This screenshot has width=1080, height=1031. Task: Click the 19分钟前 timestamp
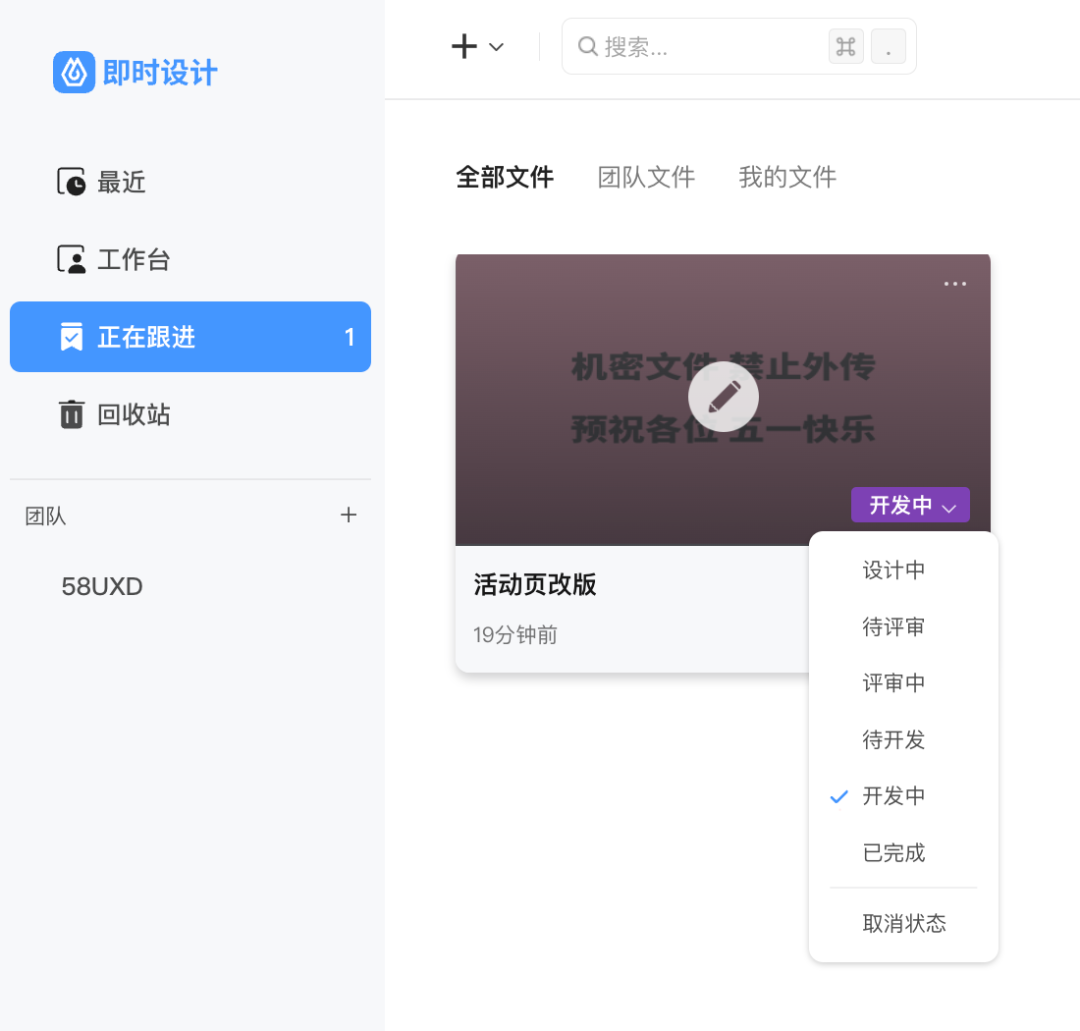(515, 634)
